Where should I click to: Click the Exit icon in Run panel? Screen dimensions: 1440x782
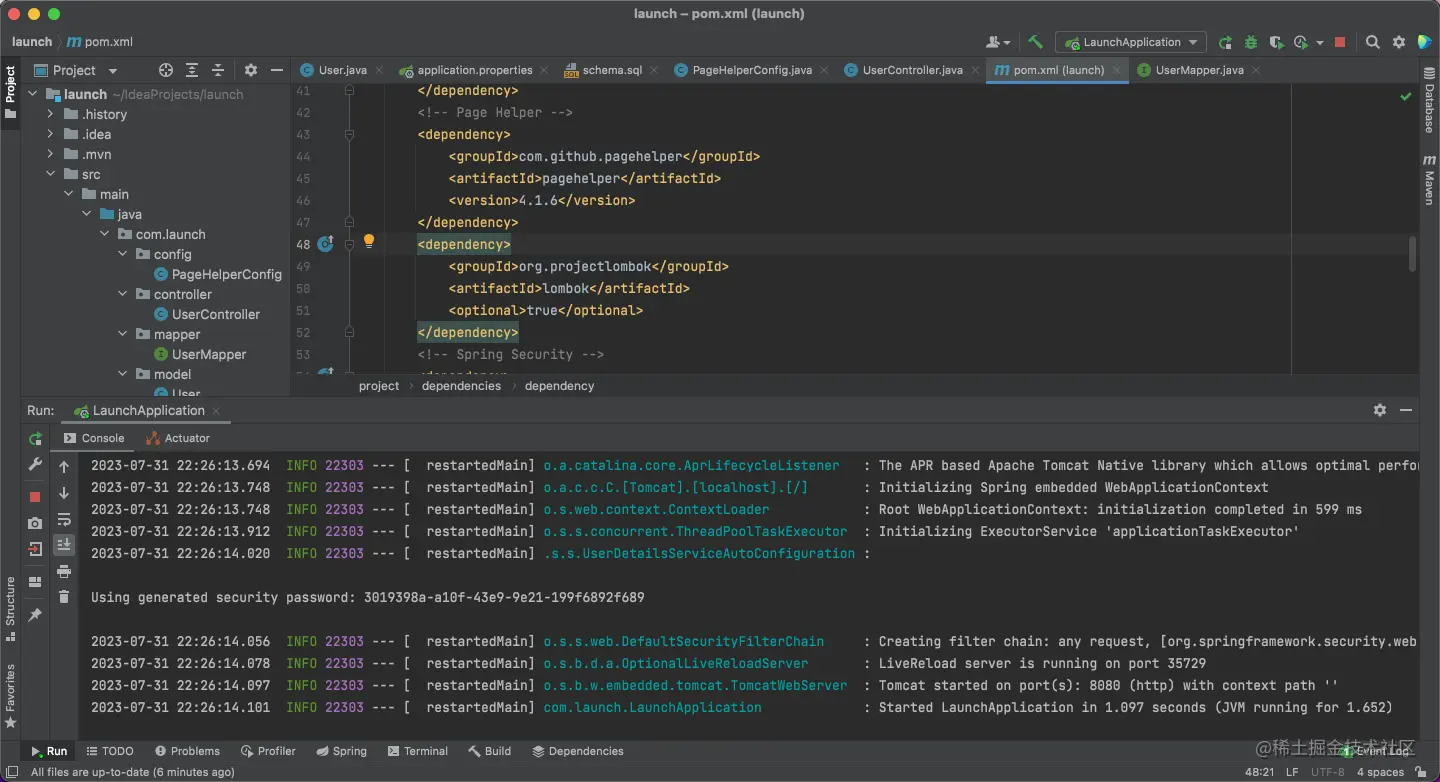coord(35,549)
